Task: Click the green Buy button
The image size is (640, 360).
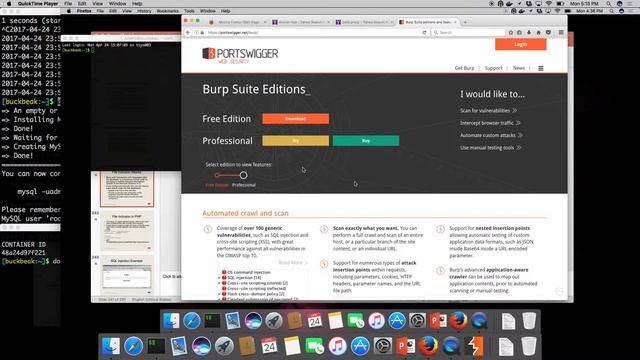Action: click(x=366, y=141)
